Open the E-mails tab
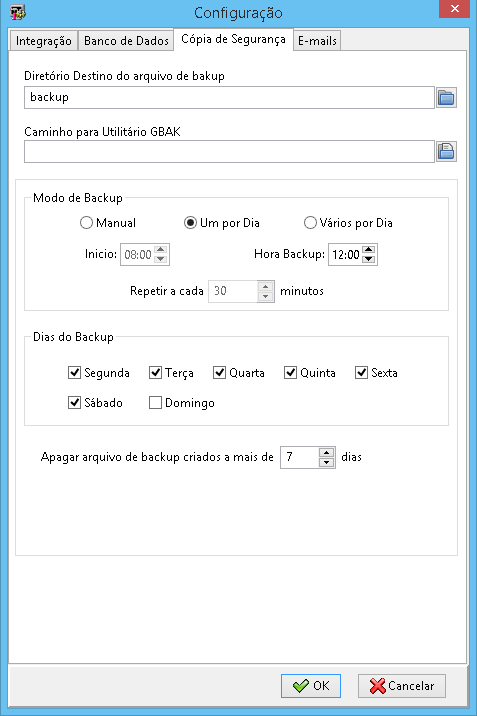 click(317, 41)
